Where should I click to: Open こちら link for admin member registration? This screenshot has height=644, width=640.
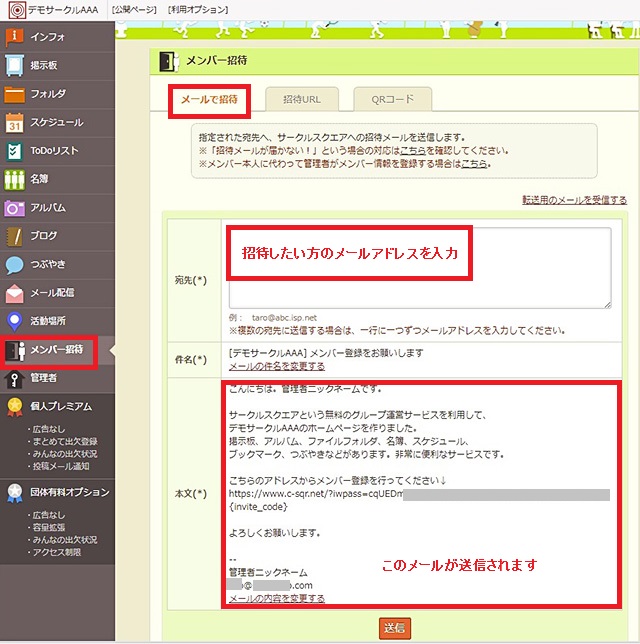click(x=474, y=164)
